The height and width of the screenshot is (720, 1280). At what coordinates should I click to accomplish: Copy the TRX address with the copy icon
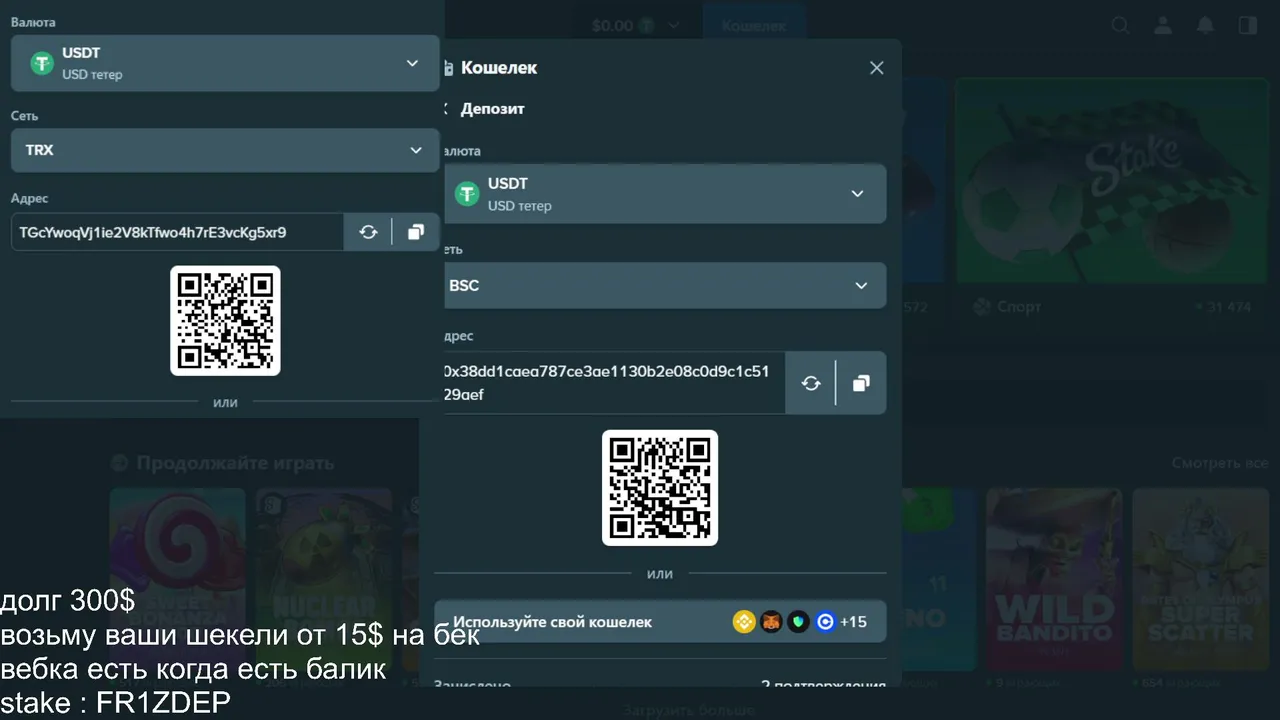[x=416, y=232]
